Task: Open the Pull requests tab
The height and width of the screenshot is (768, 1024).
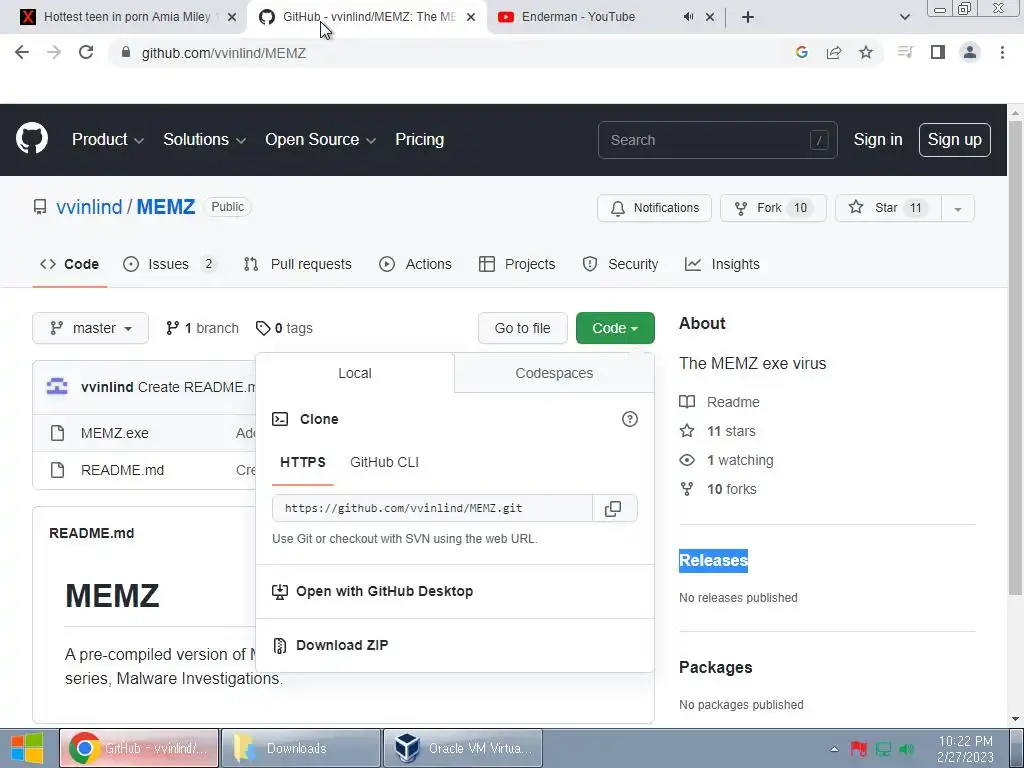Action: pos(298,264)
